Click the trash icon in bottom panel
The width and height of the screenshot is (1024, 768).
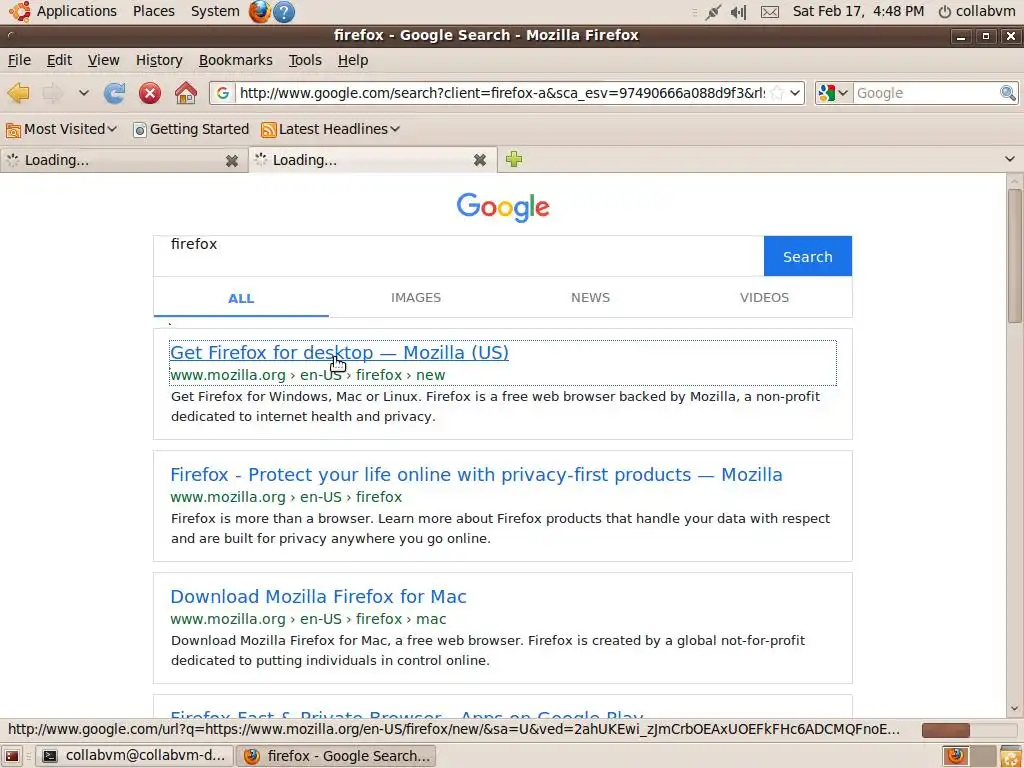1011,756
